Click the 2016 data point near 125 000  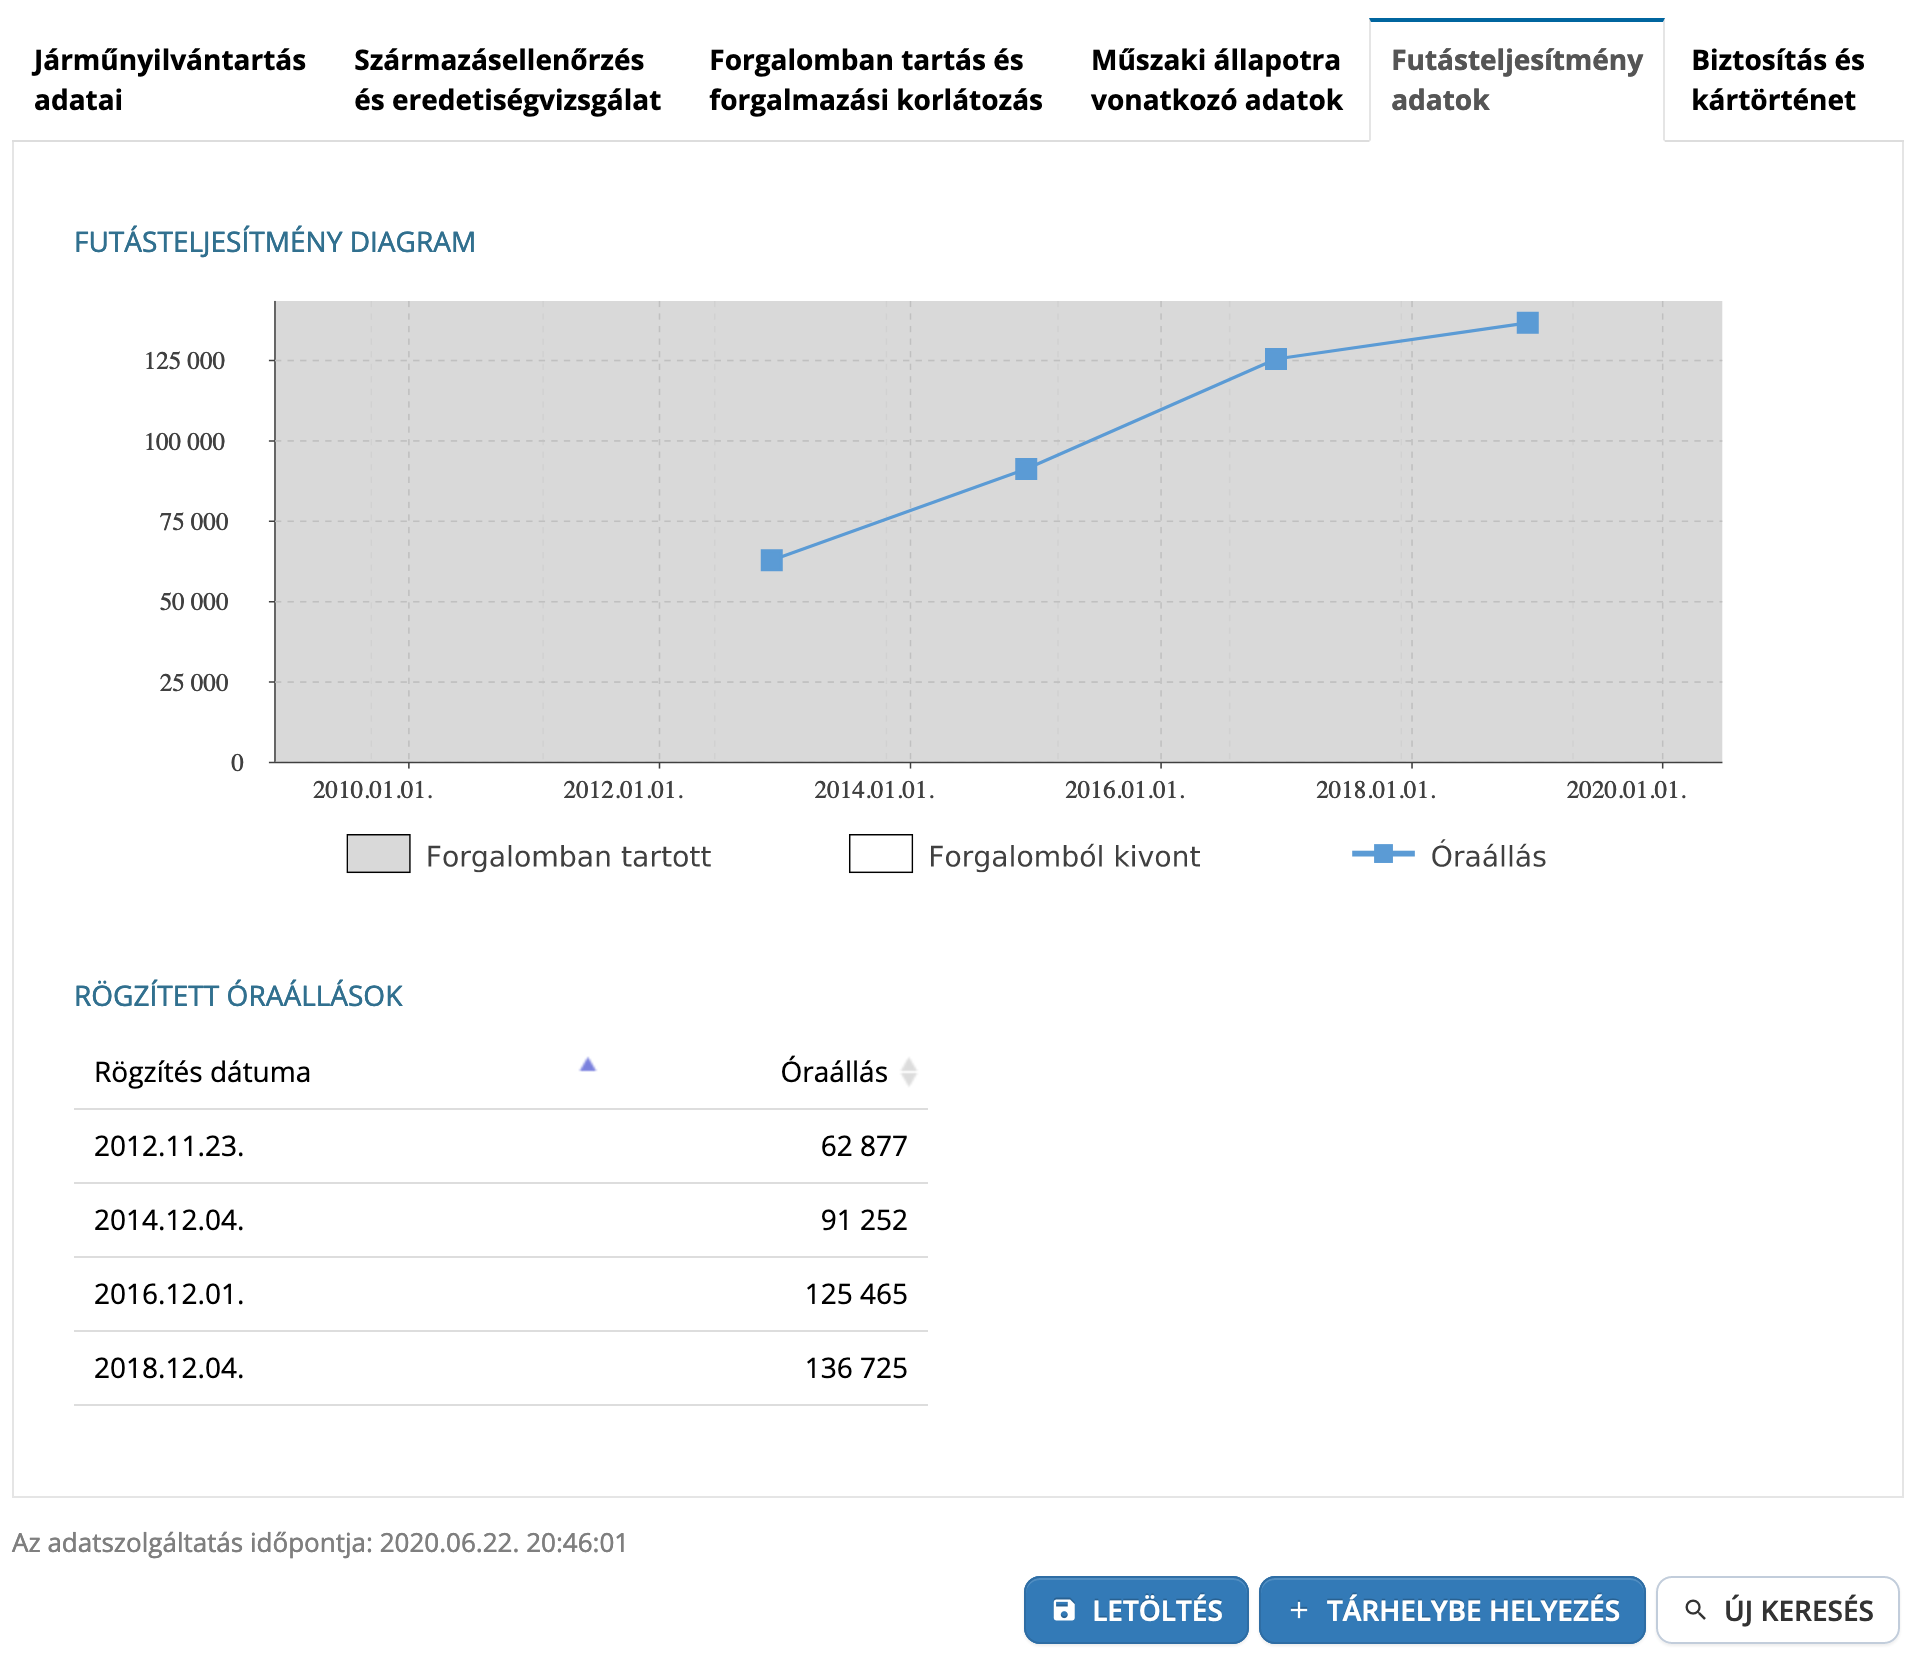tap(1276, 359)
